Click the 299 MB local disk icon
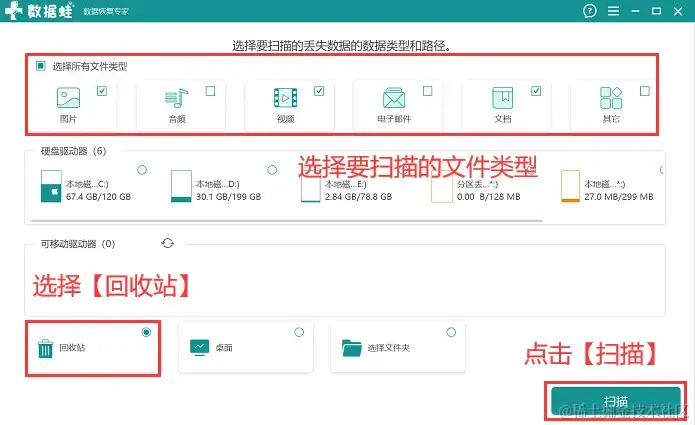The height and width of the screenshot is (425, 695). pyautogui.click(x=570, y=186)
